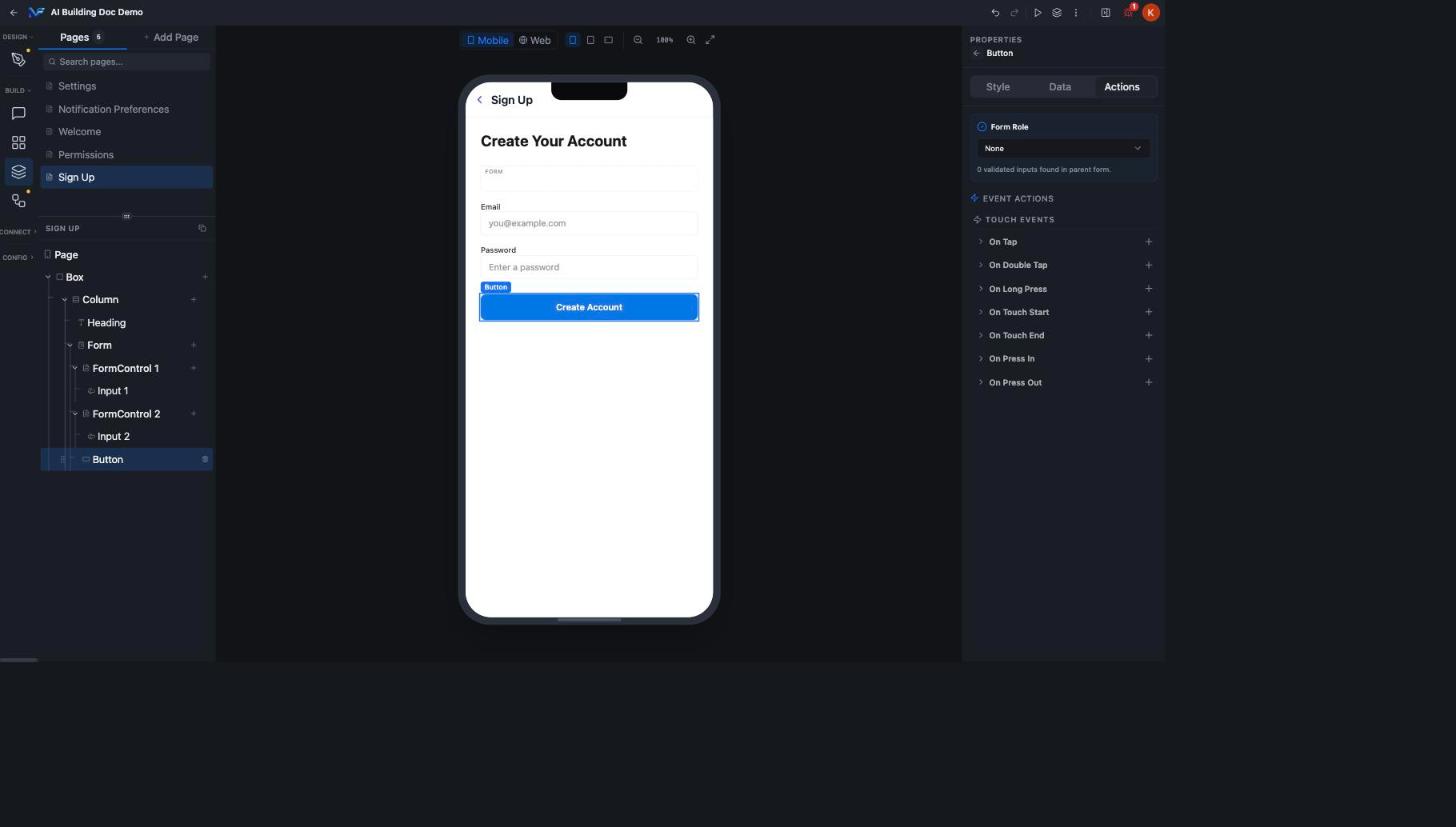Click the 100% zoom level value

[x=664, y=40]
